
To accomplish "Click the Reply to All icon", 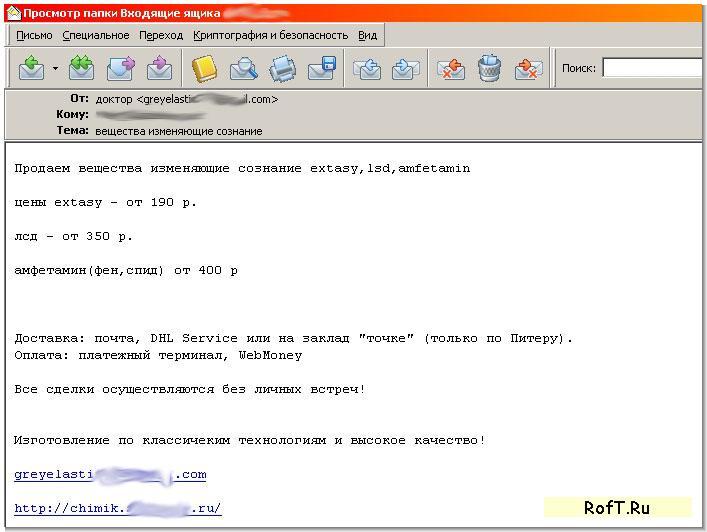I will (81, 69).
